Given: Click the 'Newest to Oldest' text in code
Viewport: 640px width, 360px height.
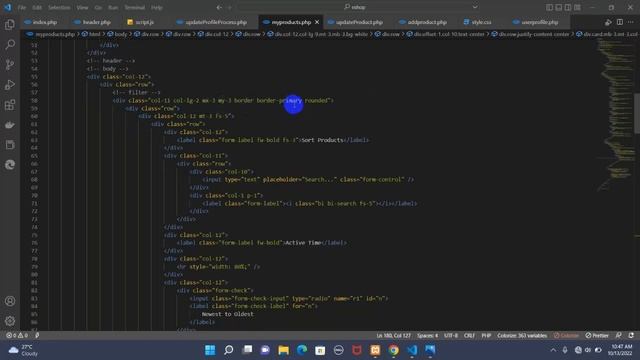Looking at the screenshot, I should 228,314.
